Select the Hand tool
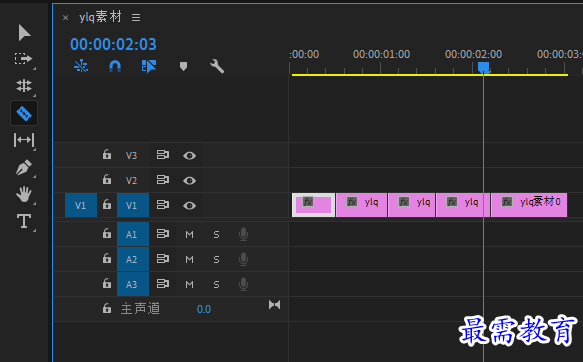This screenshot has height=362, width=583. pos(24,194)
